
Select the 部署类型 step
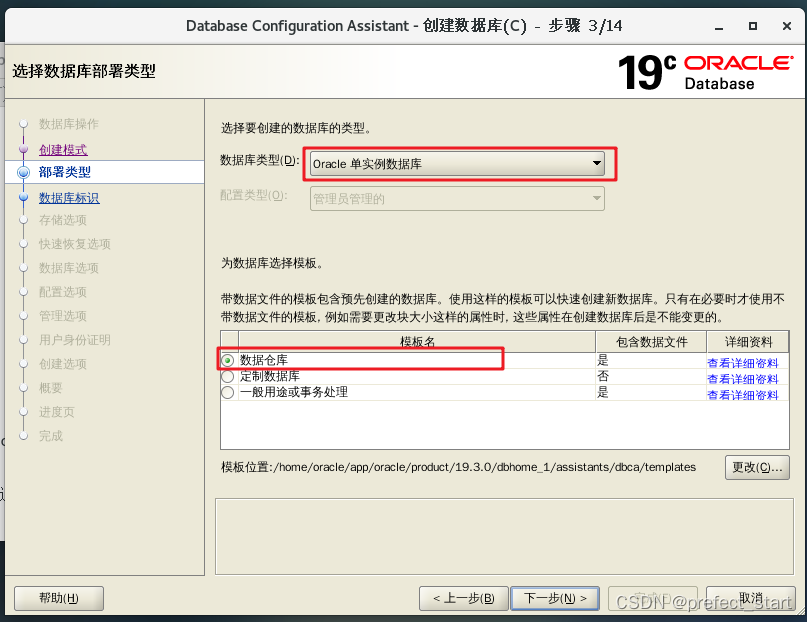coord(65,172)
